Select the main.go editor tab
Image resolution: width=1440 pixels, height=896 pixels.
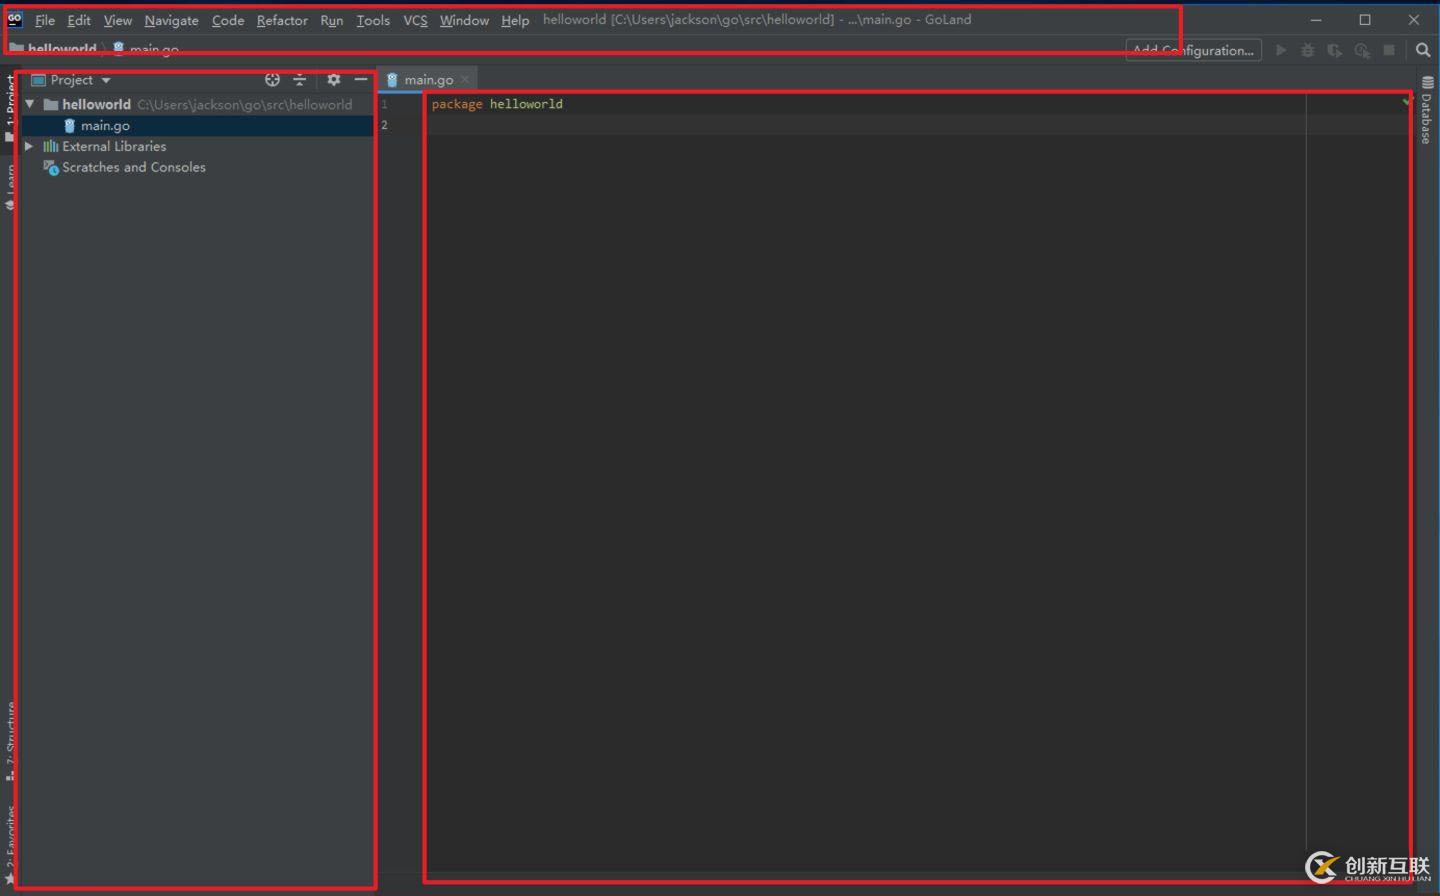[429, 79]
